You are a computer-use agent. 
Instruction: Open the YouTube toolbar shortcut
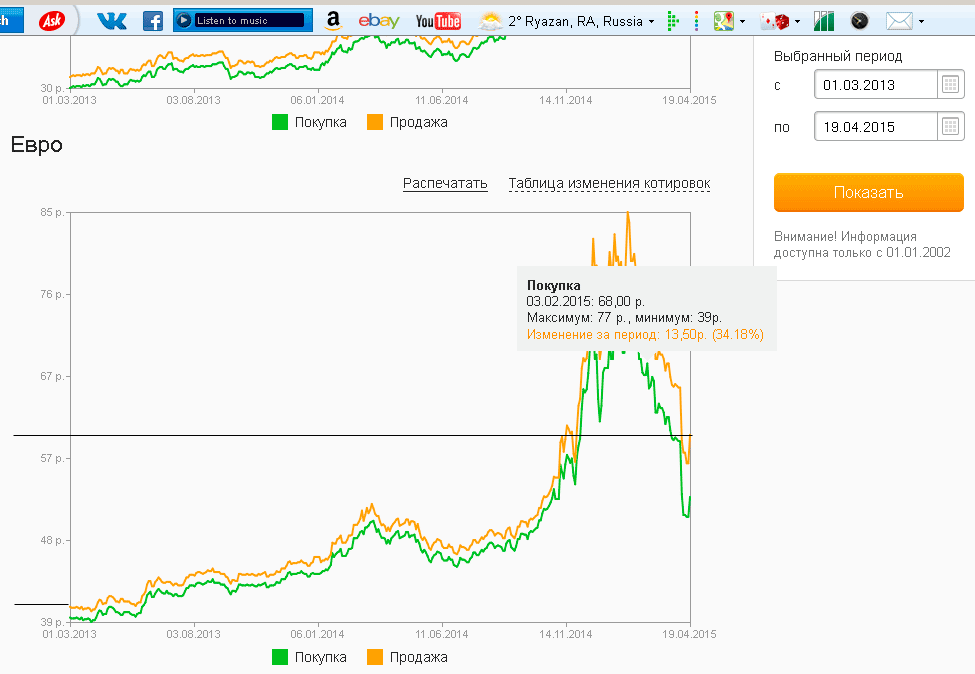(438, 20)
